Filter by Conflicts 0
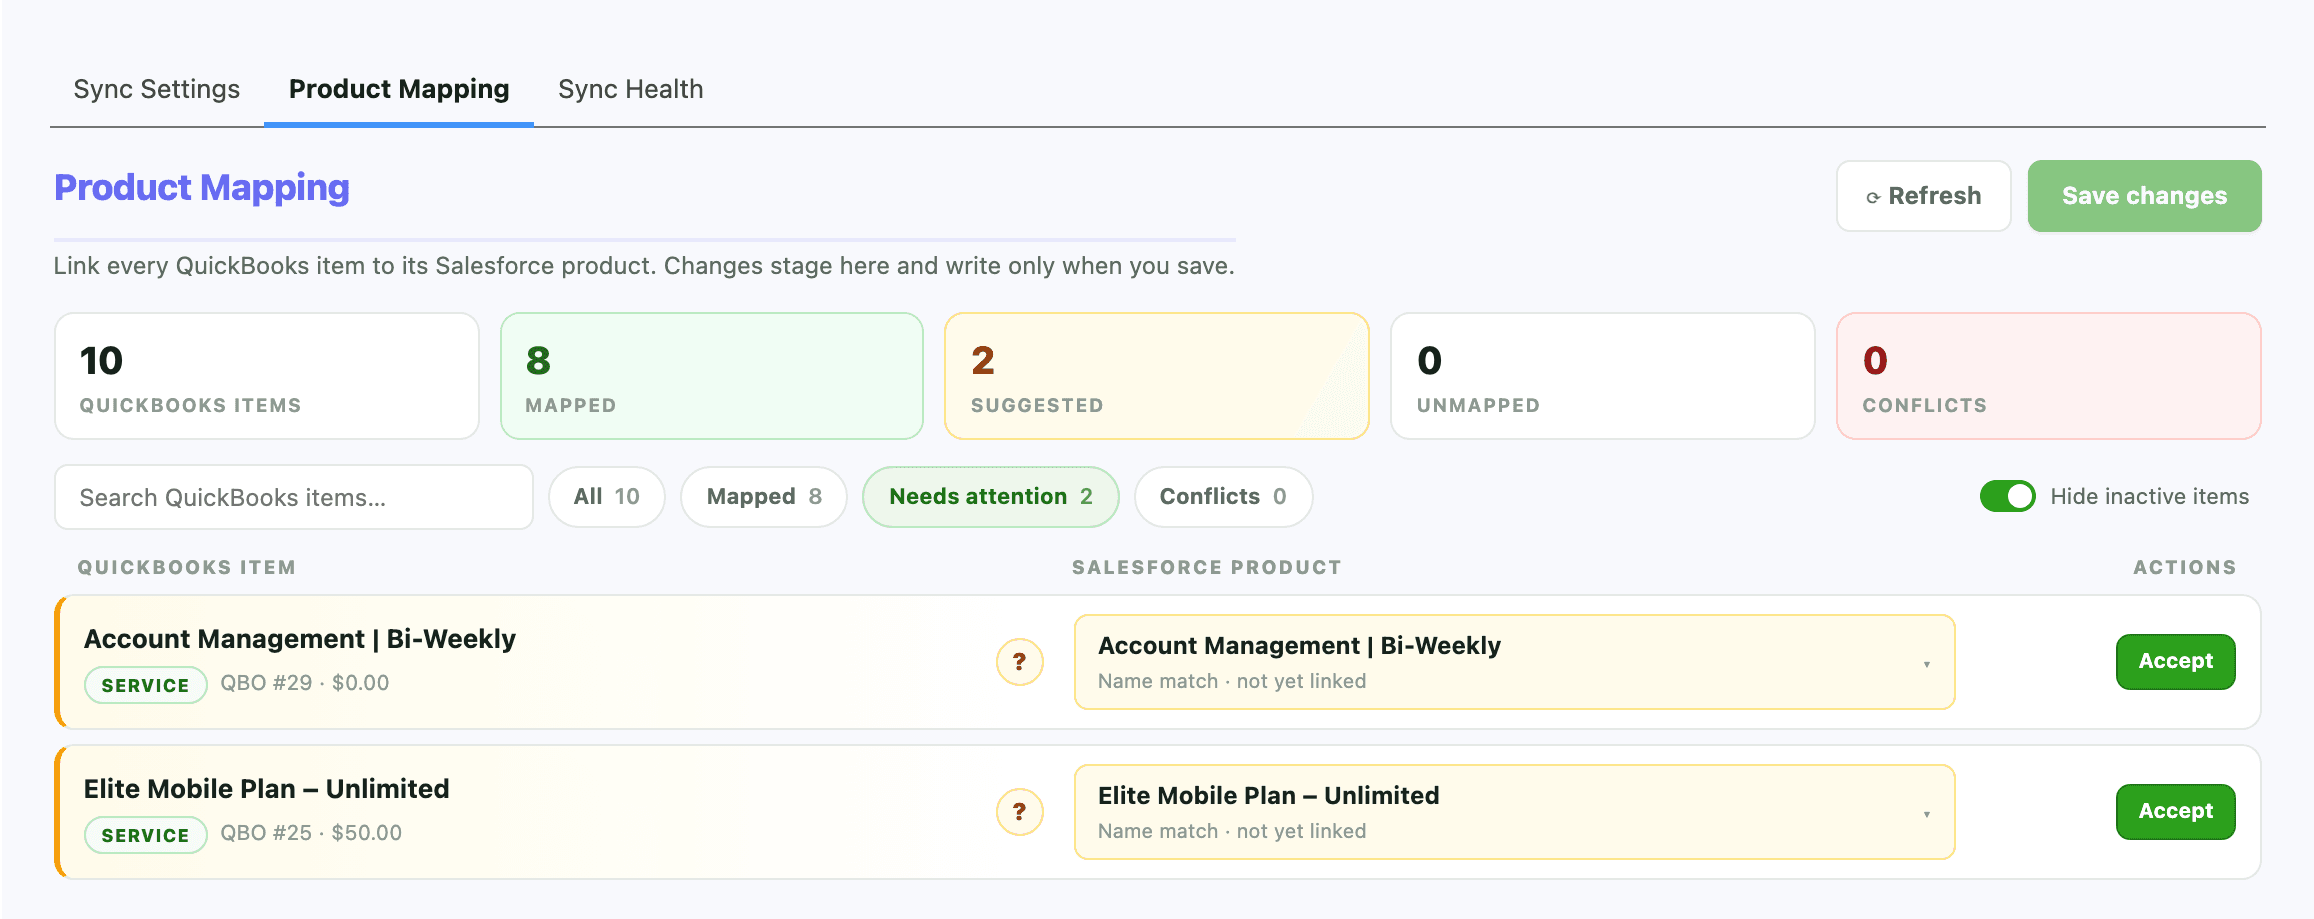The image size is (2314, 919). coord(1223,497)
